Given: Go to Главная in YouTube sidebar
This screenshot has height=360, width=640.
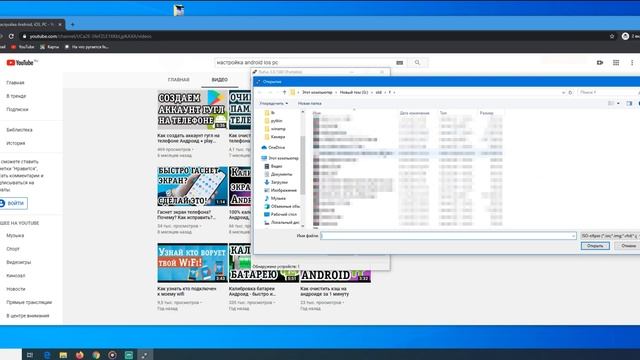Looking at the screenshot, I should pos(15,82).
